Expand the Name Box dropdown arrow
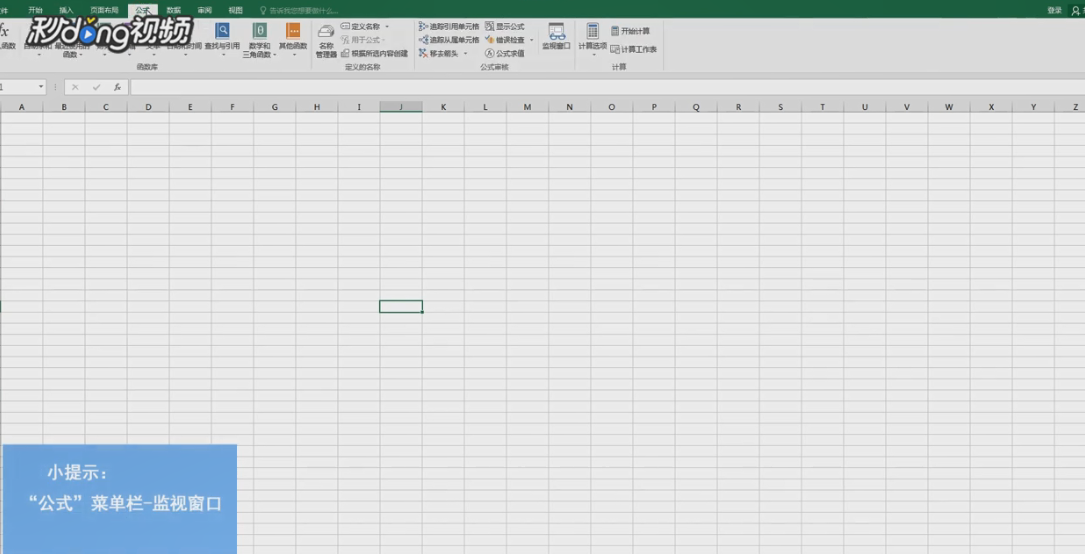This screenshot has width=1085, height=554. click(41, 87)
